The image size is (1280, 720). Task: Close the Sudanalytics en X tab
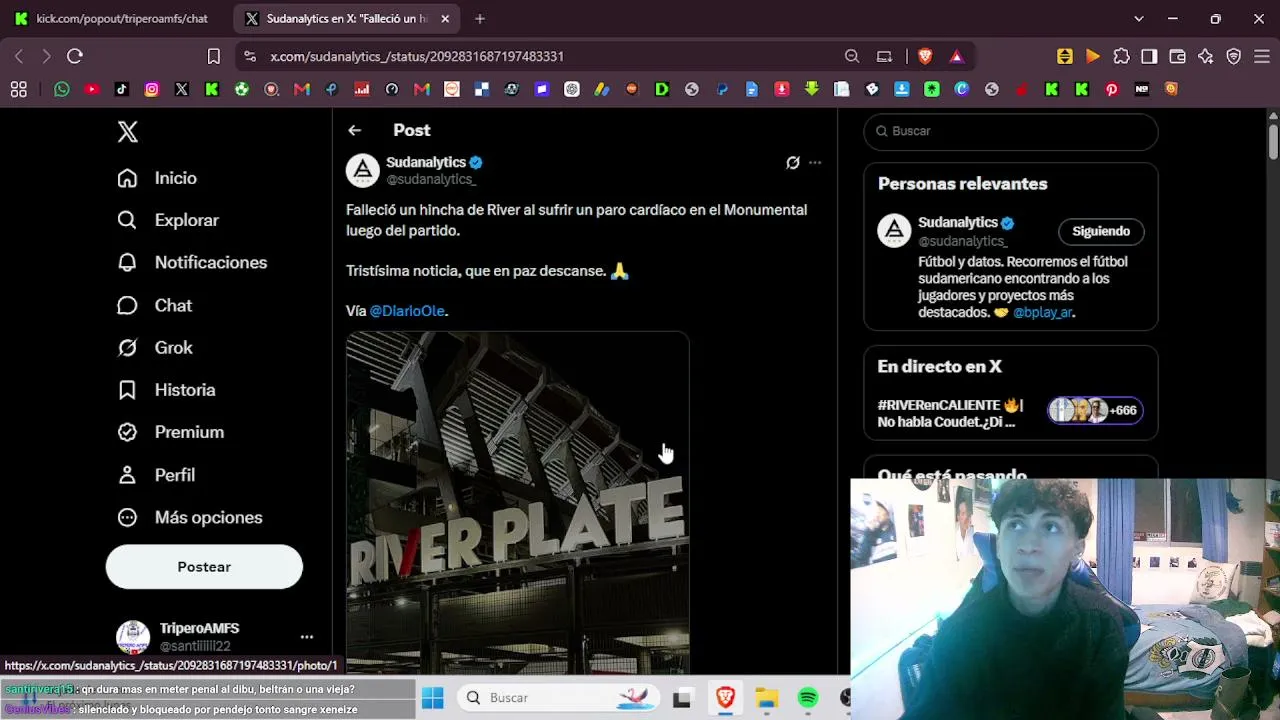pos(446,18)
